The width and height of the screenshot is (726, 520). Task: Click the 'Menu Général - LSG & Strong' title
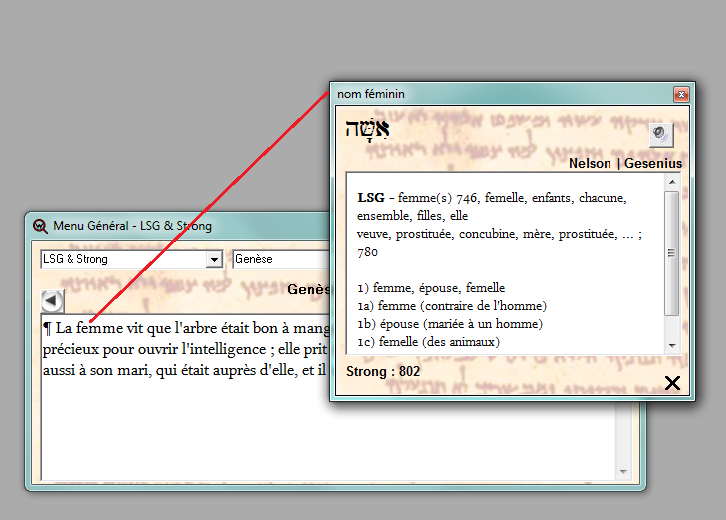(132, 226)
